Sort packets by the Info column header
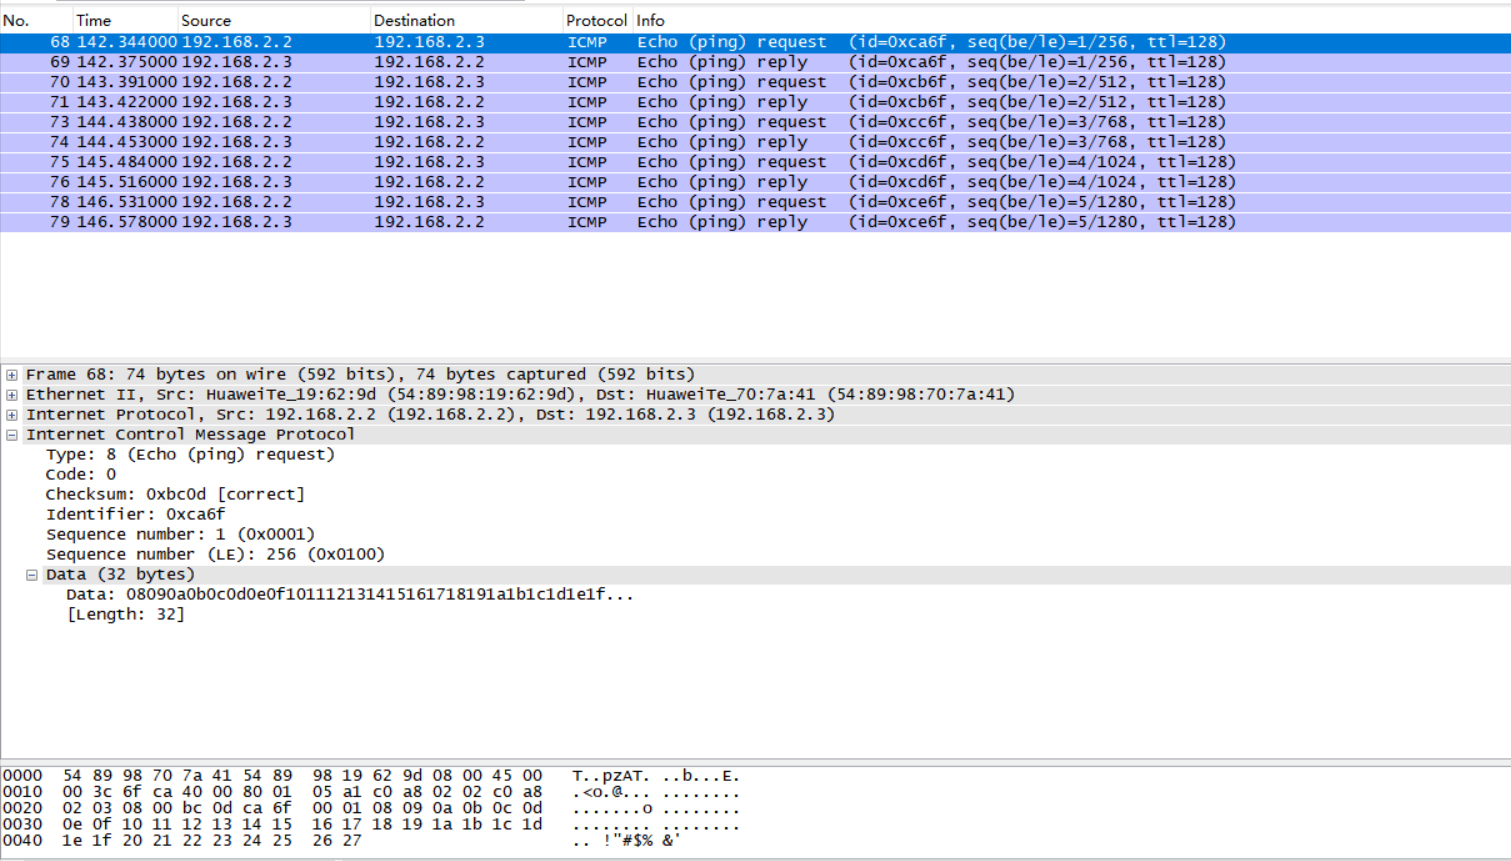Viewport: 1511px width, 861px height. pyautogui.click(x=1071, y=20)
